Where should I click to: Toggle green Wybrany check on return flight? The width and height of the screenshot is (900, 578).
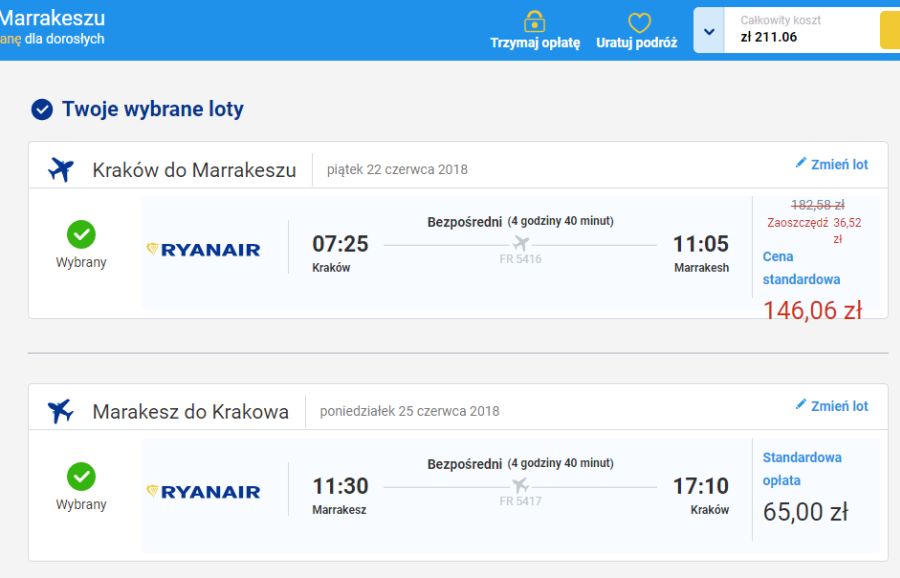coord(81,476)
